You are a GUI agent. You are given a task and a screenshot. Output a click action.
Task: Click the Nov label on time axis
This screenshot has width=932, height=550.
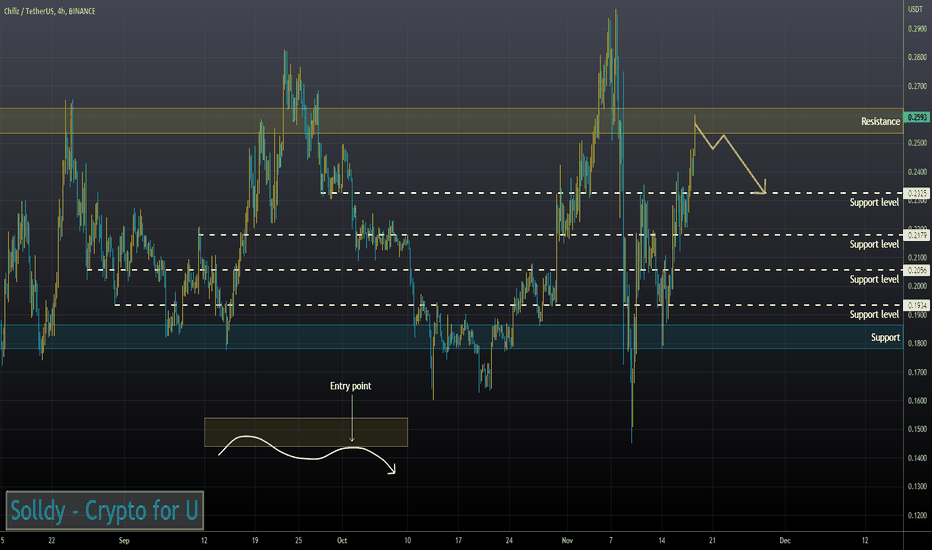[567, 540]
